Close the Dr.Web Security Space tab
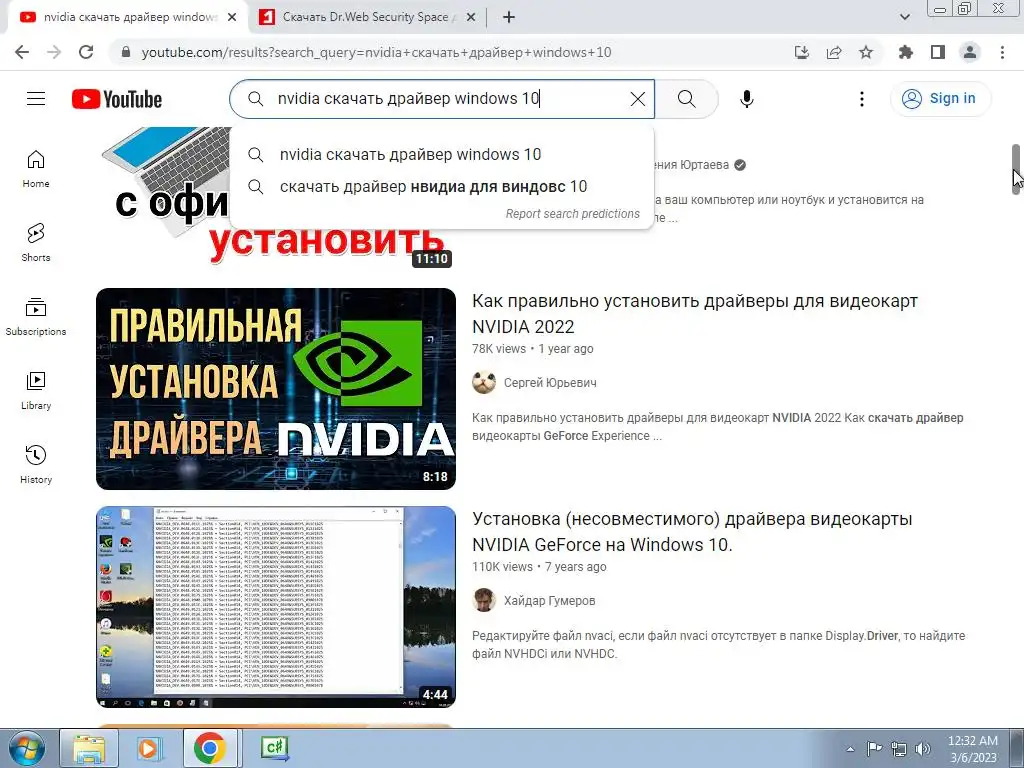 [470, 18]
